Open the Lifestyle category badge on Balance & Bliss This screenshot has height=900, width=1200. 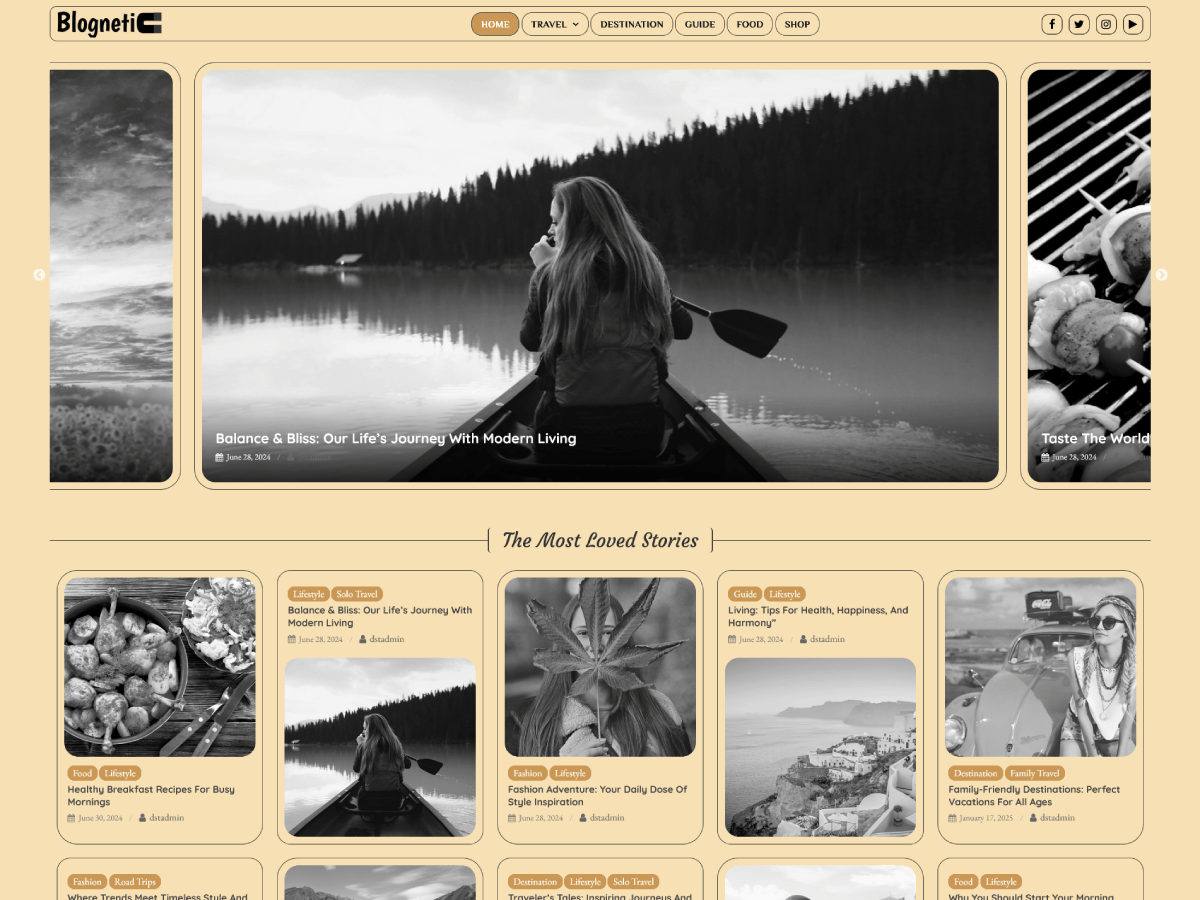[308, 593]
